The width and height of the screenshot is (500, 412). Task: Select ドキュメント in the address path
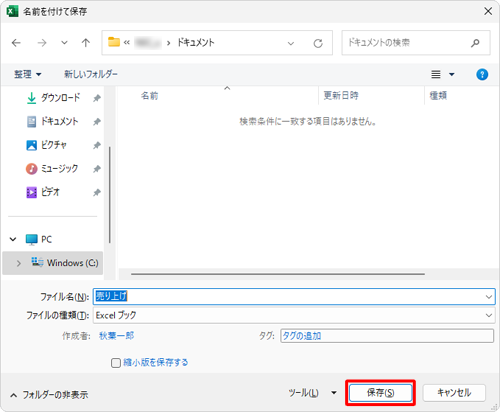point(196,43)
